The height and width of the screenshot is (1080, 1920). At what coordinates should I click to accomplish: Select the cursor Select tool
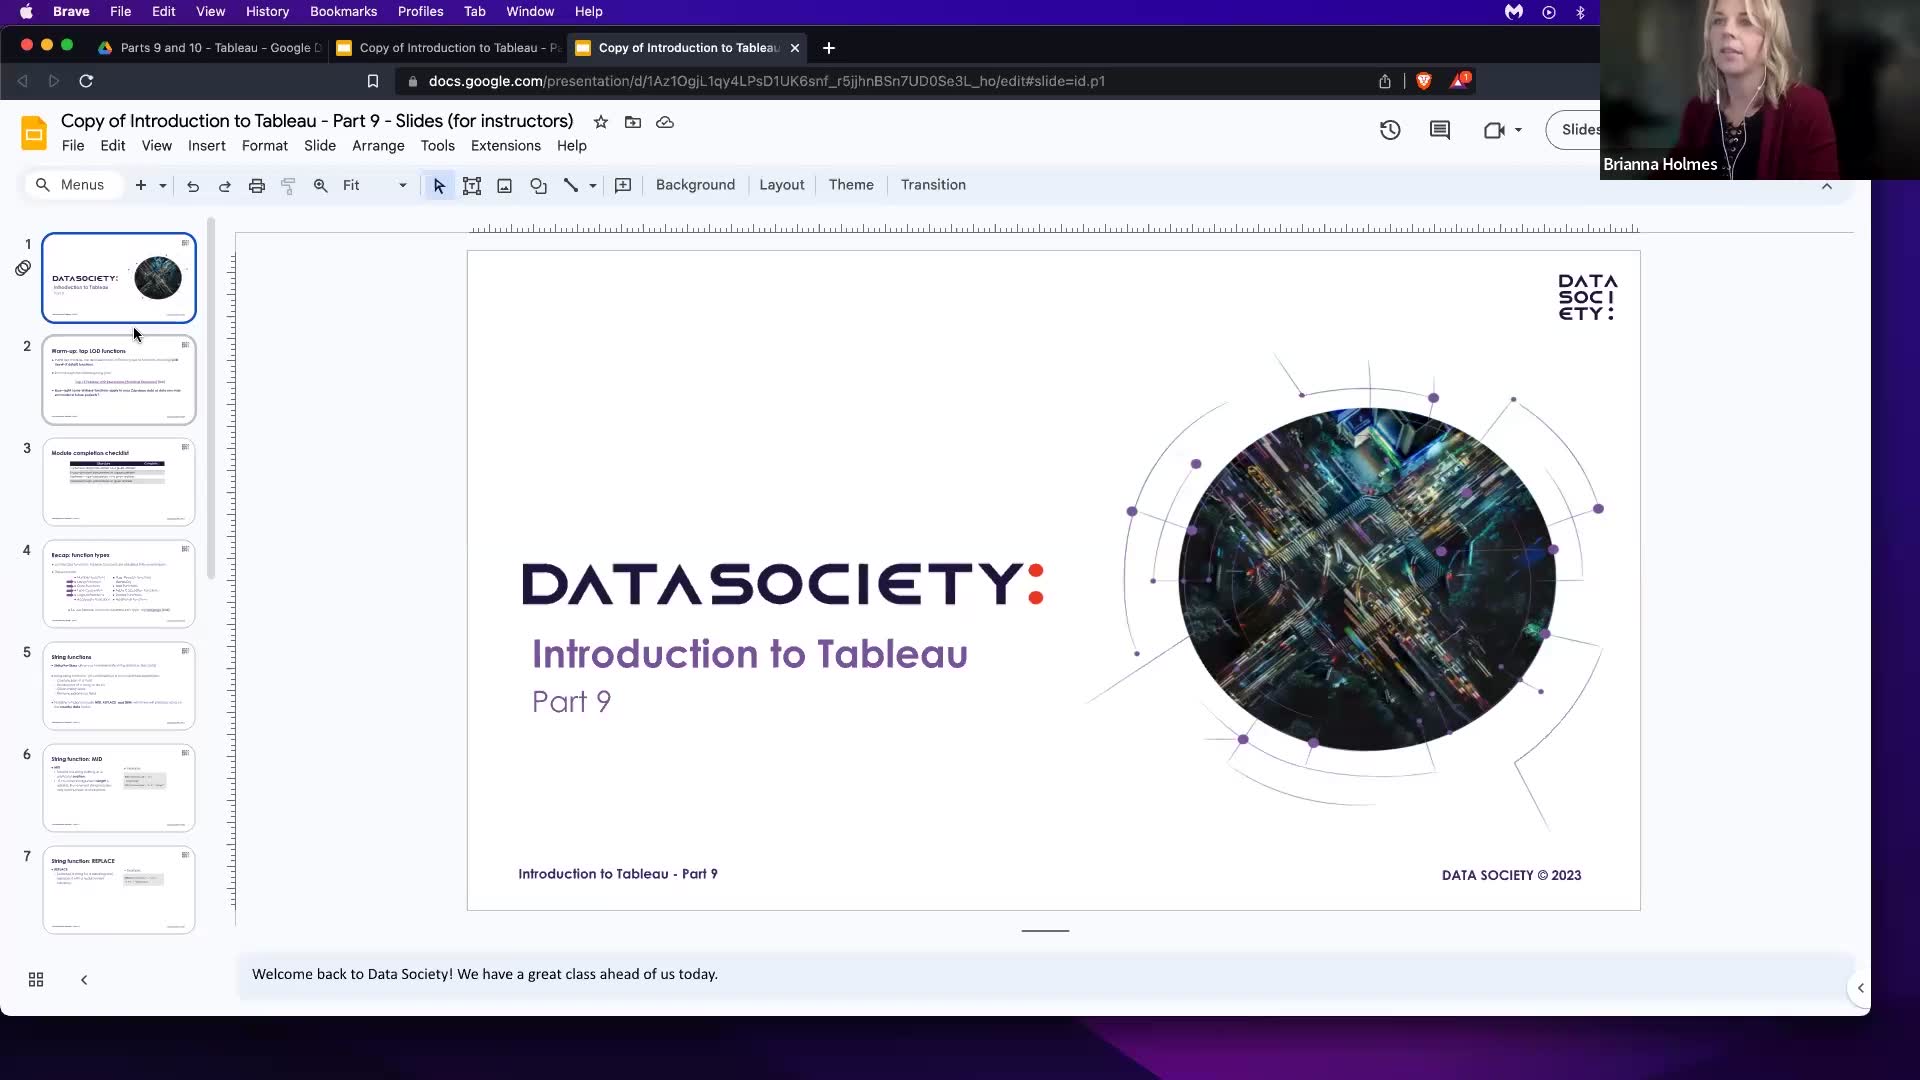click(x=439, y=186)
